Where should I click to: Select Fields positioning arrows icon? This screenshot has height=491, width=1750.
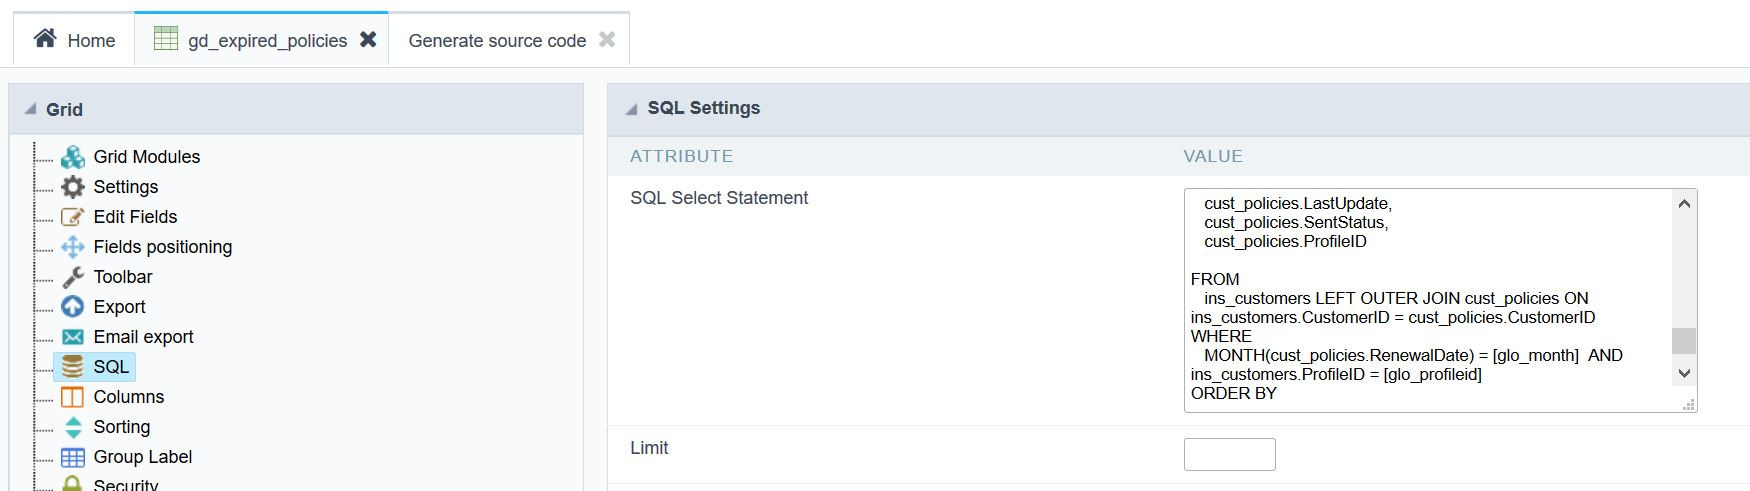click(x=73, y=247)
